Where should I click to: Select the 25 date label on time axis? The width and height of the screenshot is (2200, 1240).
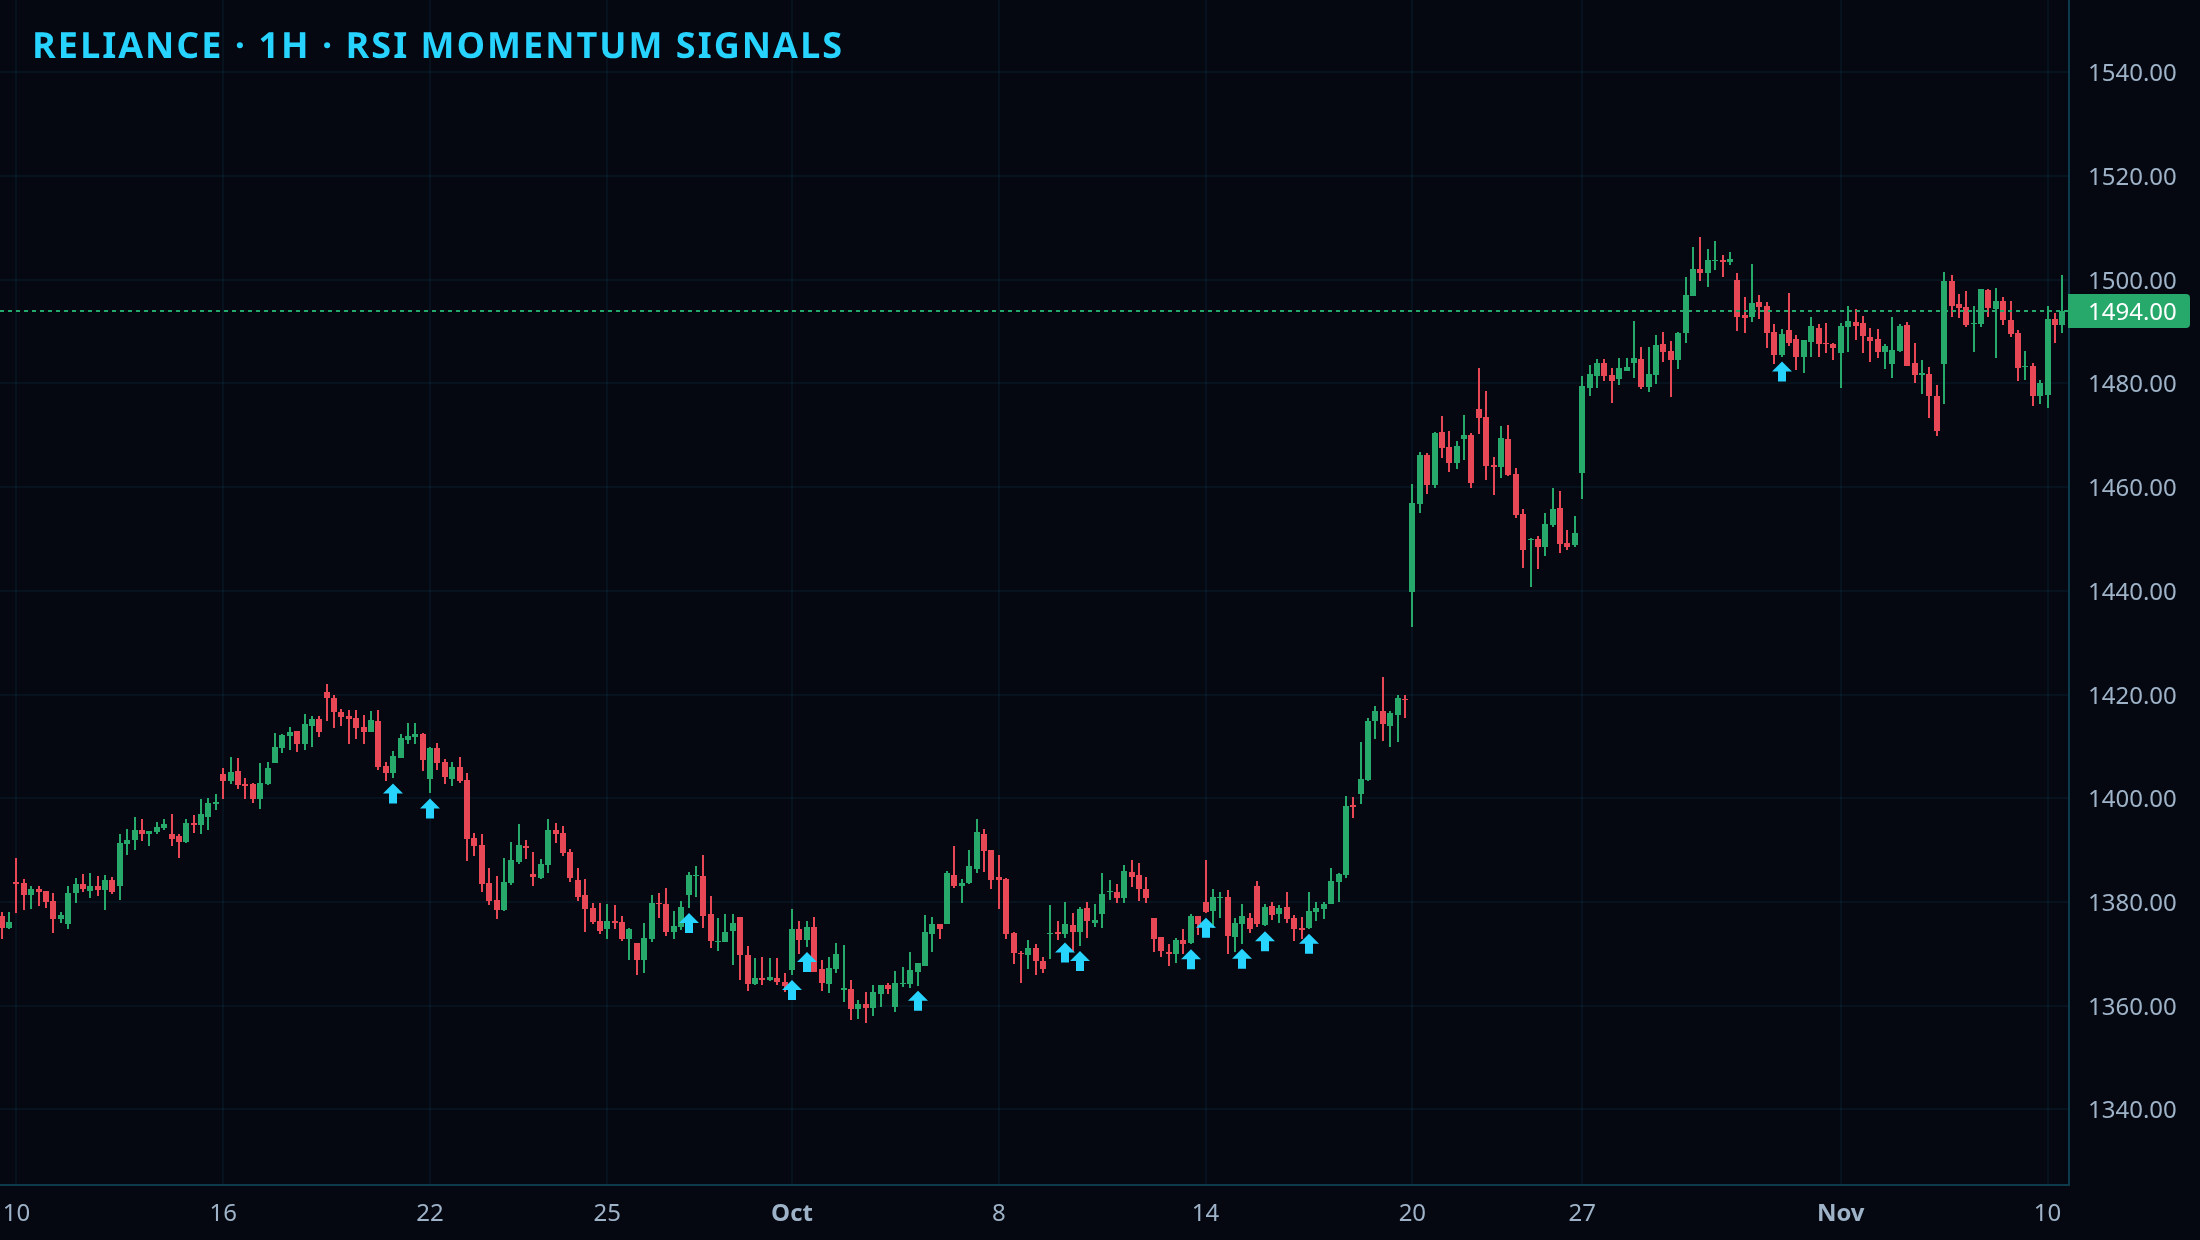coord(607,1213)
